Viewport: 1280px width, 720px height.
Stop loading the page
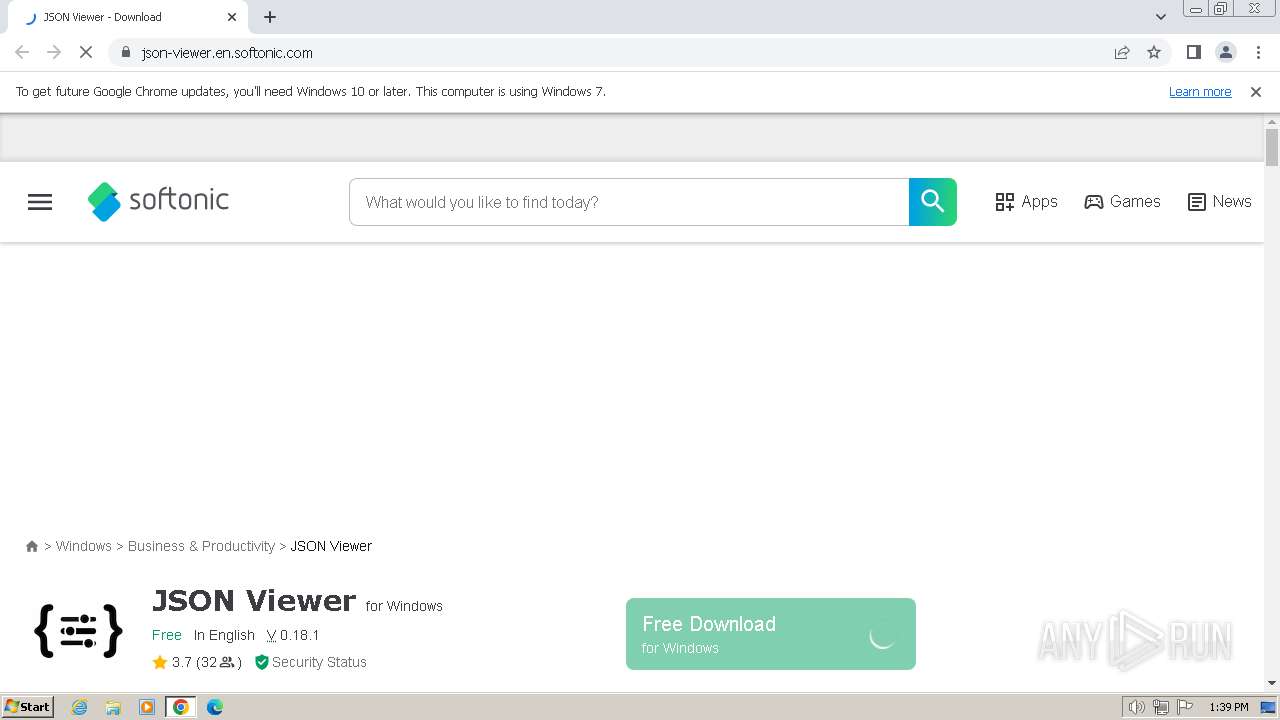[x=86, y=52]
